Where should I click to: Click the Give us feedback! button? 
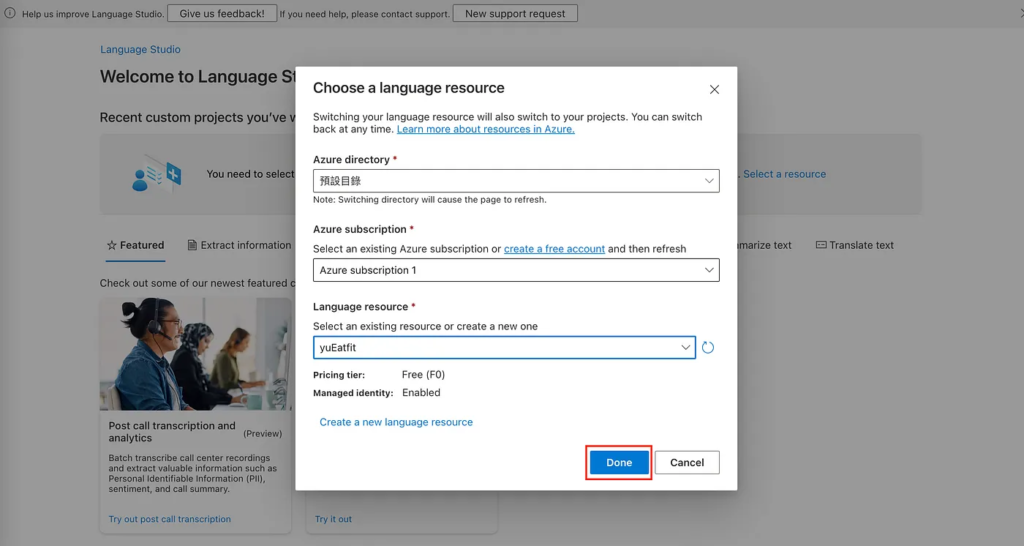222,14
